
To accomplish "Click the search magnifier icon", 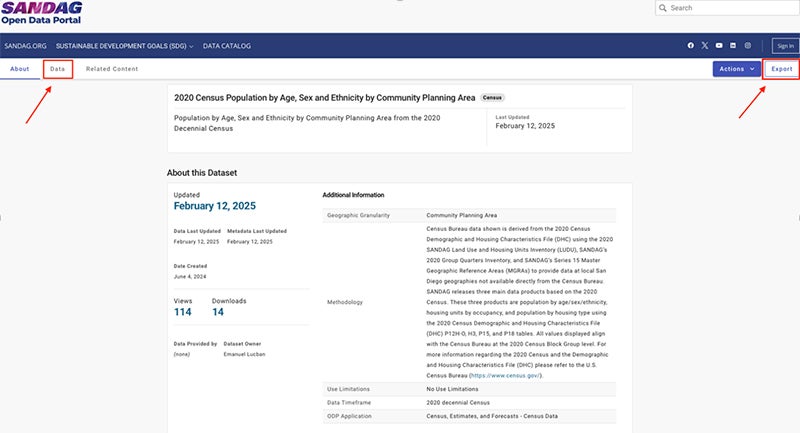I will [x=663, y=8].
